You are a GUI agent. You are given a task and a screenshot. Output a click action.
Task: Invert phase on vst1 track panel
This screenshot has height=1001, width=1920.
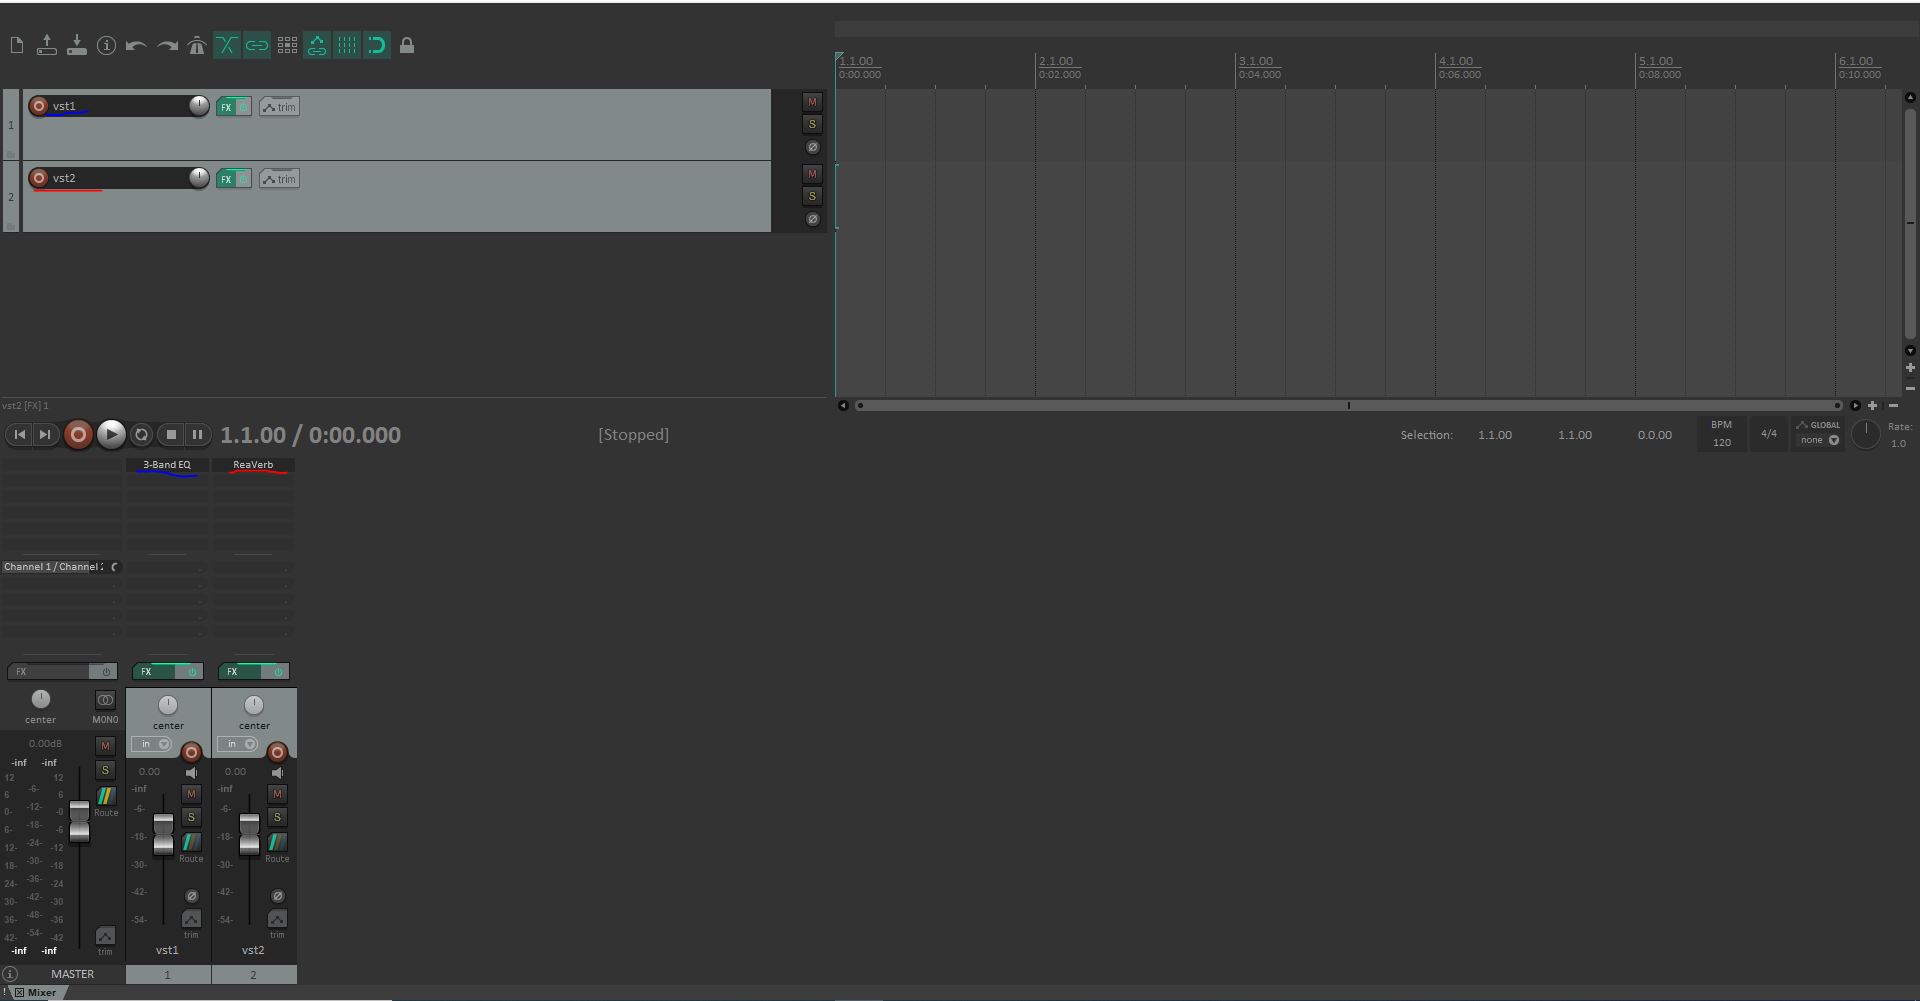click(812, 147)
